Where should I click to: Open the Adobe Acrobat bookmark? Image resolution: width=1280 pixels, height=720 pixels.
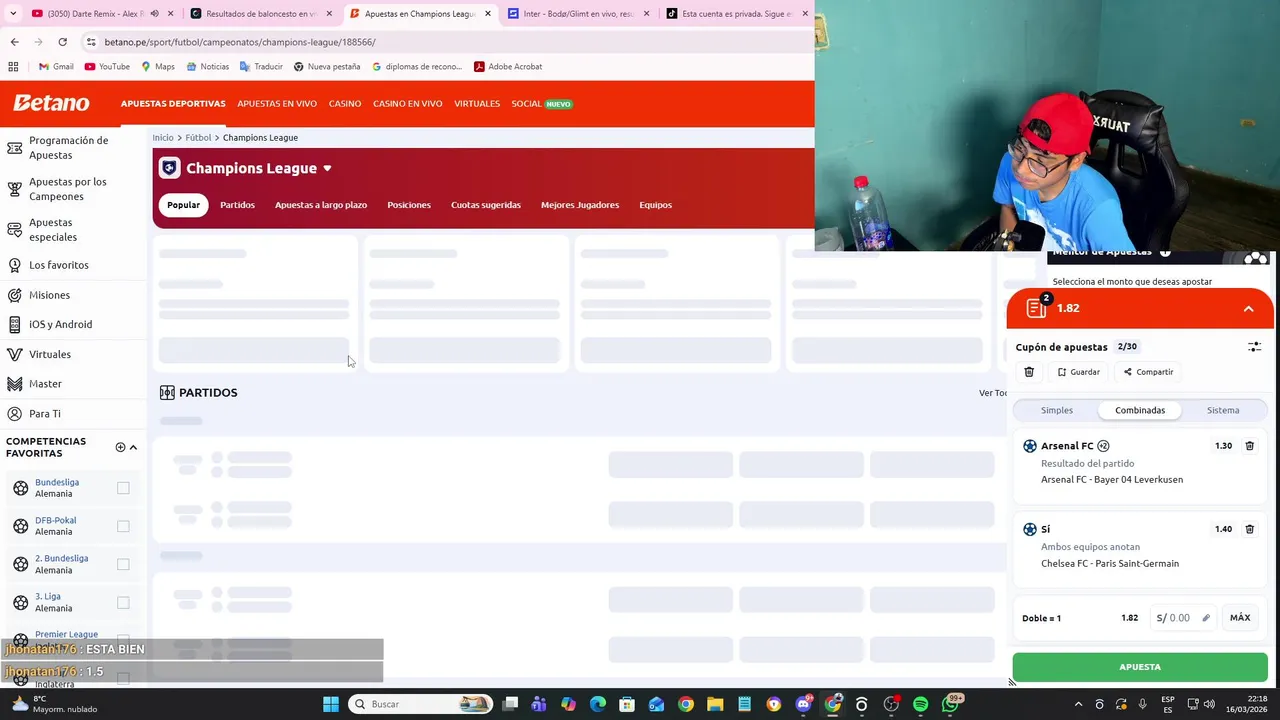tap(508, 67)
